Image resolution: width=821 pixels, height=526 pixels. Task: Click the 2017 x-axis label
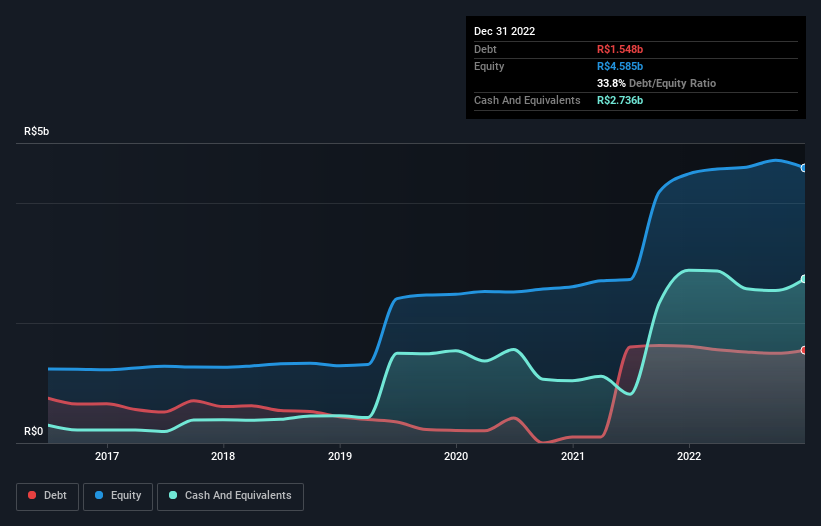pyautogui.click(x=107, y=456)
